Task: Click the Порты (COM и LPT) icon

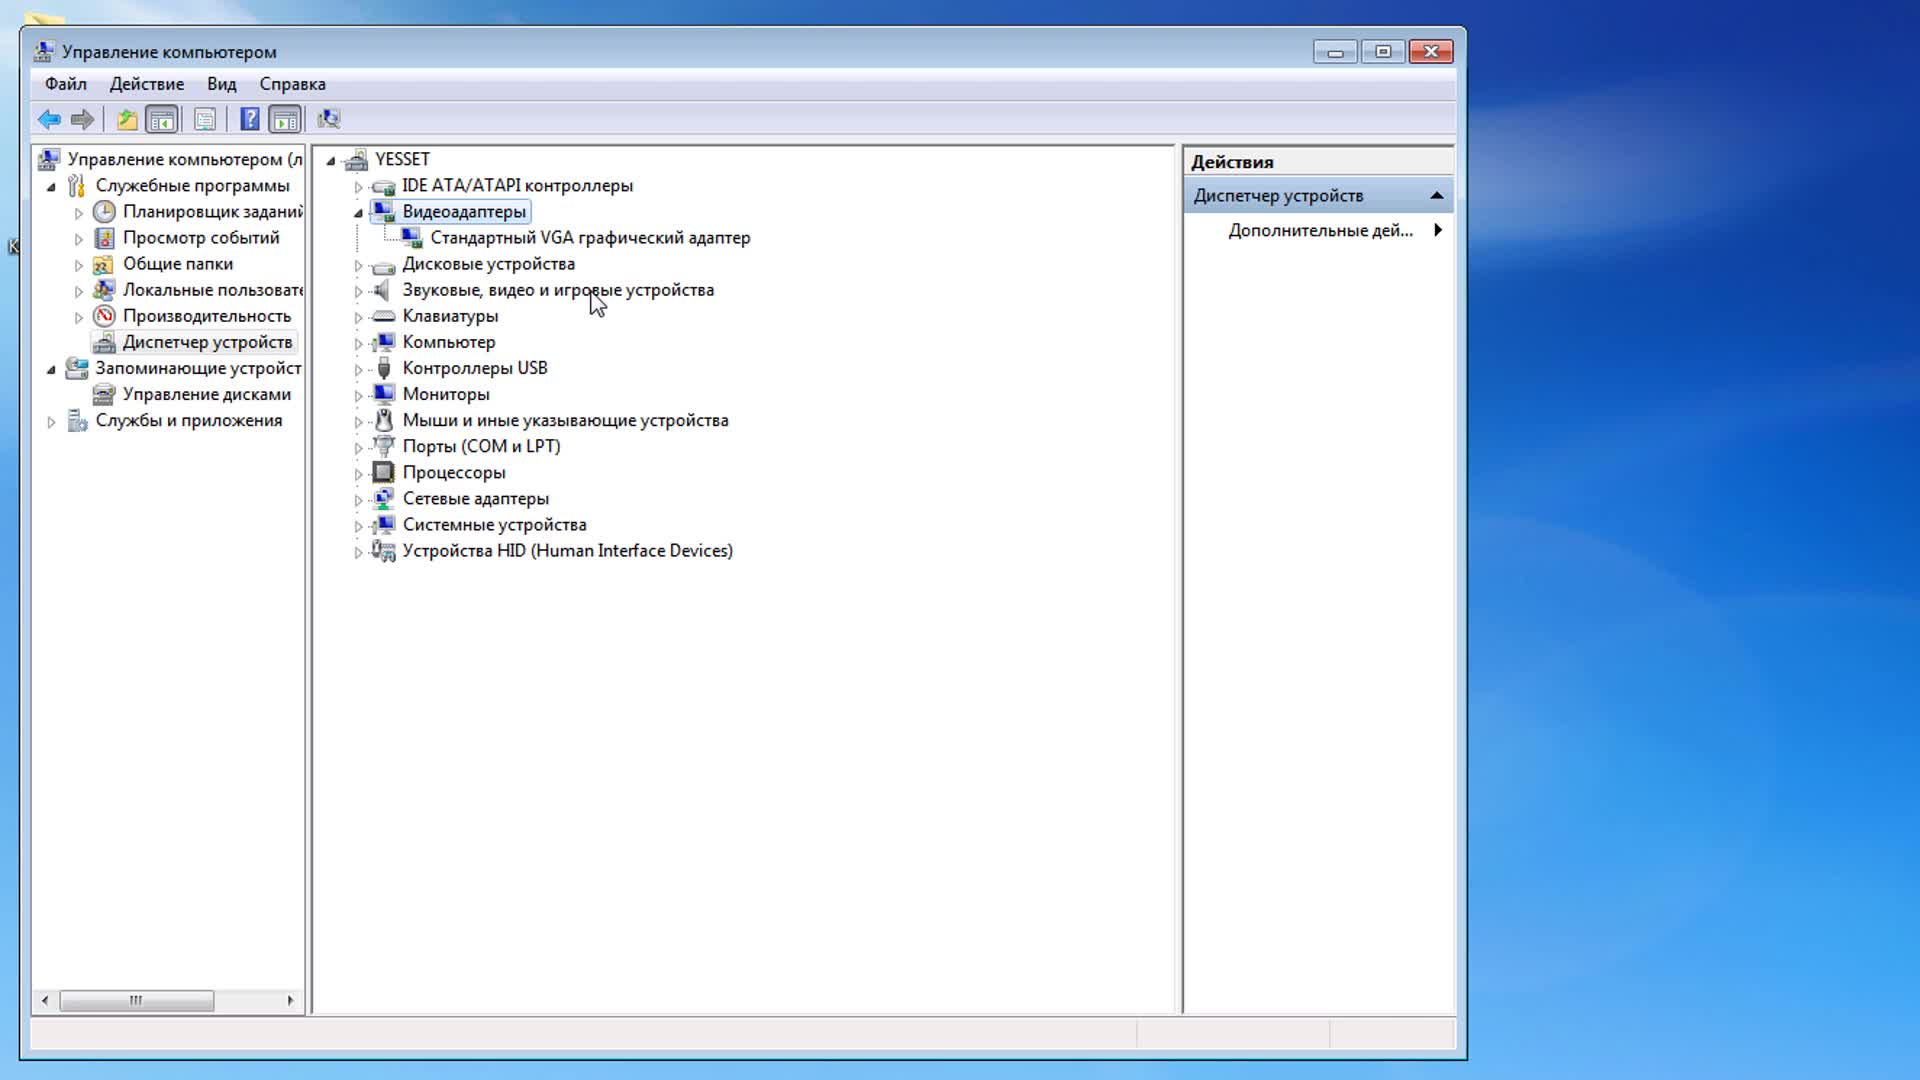Action: pyautogui.click(x=384, y=446)
